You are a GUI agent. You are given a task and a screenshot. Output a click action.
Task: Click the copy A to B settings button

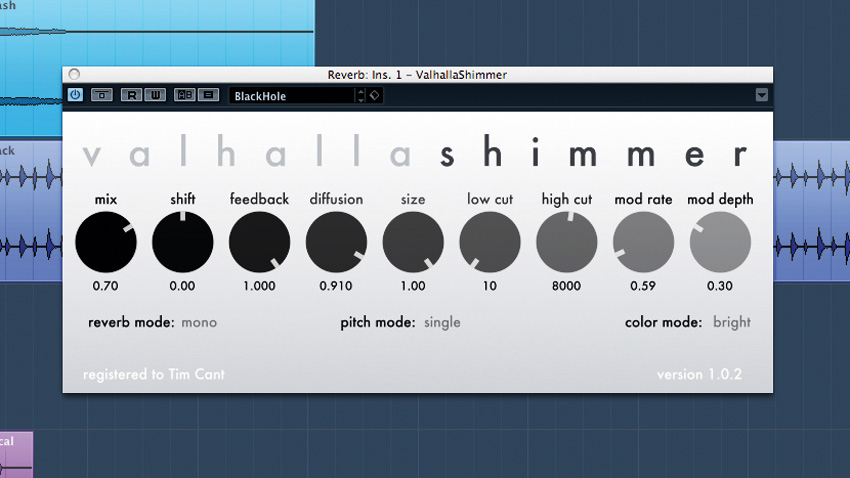pos(208,95)
